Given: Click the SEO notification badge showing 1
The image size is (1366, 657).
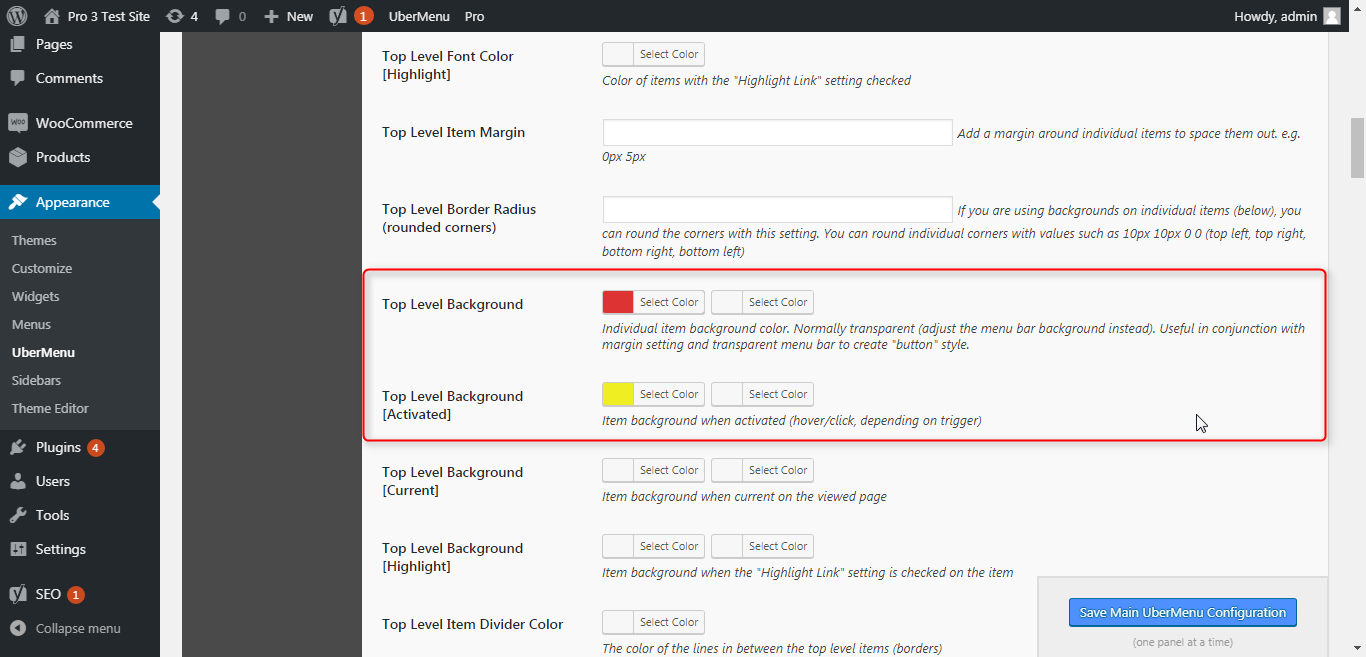Looking at the screenshot, I should (x=76, y=594).
